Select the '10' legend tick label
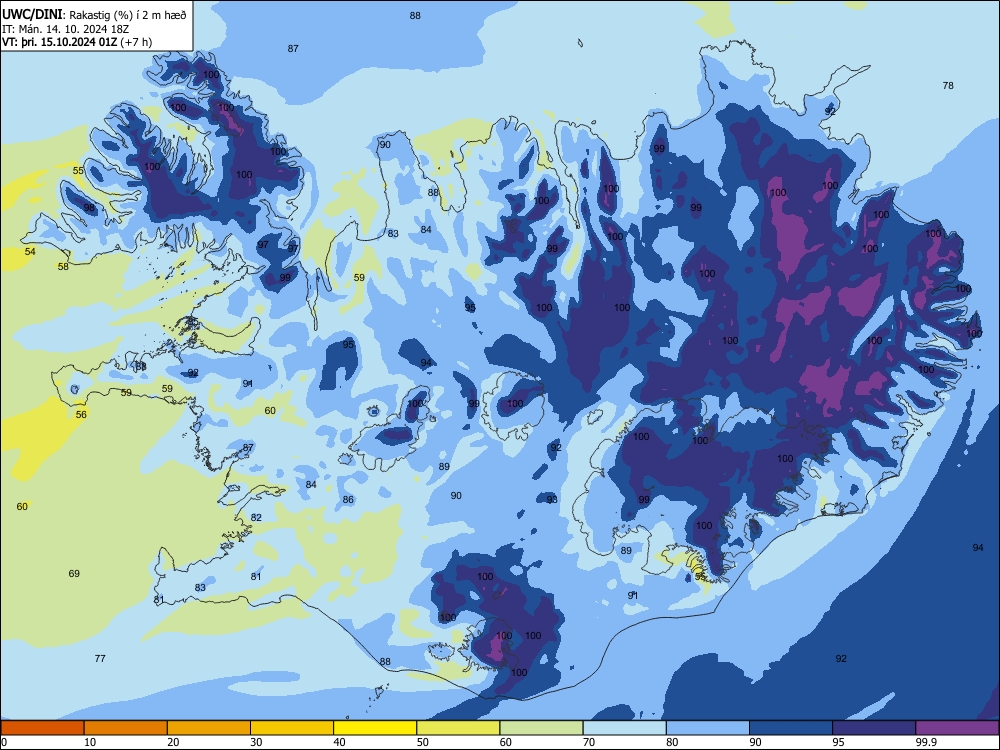This screenshot has width=1000, height=750. (x=90, y=742)
